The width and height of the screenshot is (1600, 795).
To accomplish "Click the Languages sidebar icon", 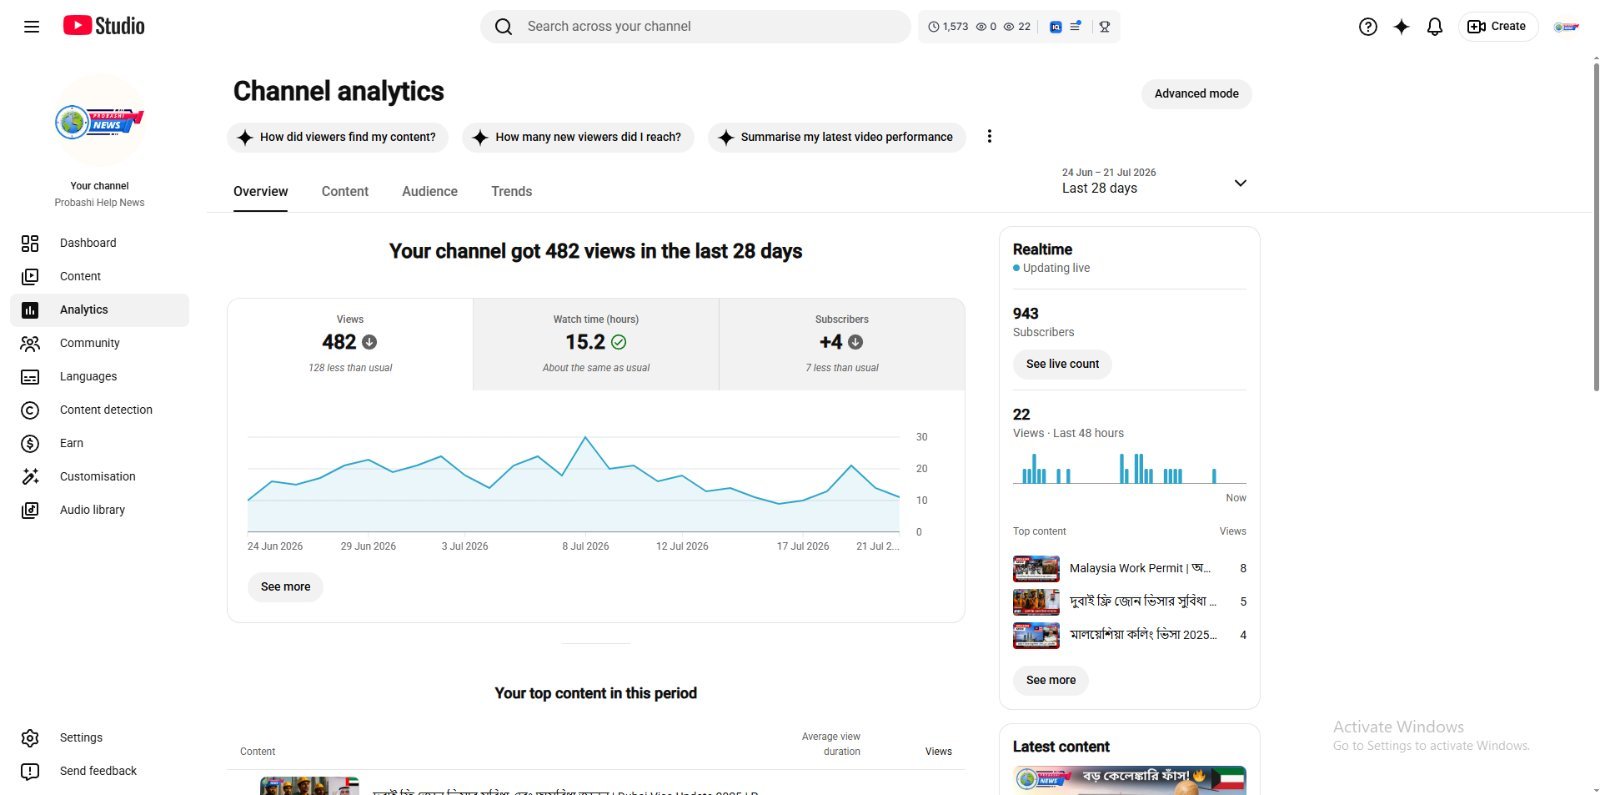I will click(x=30, y=377).
